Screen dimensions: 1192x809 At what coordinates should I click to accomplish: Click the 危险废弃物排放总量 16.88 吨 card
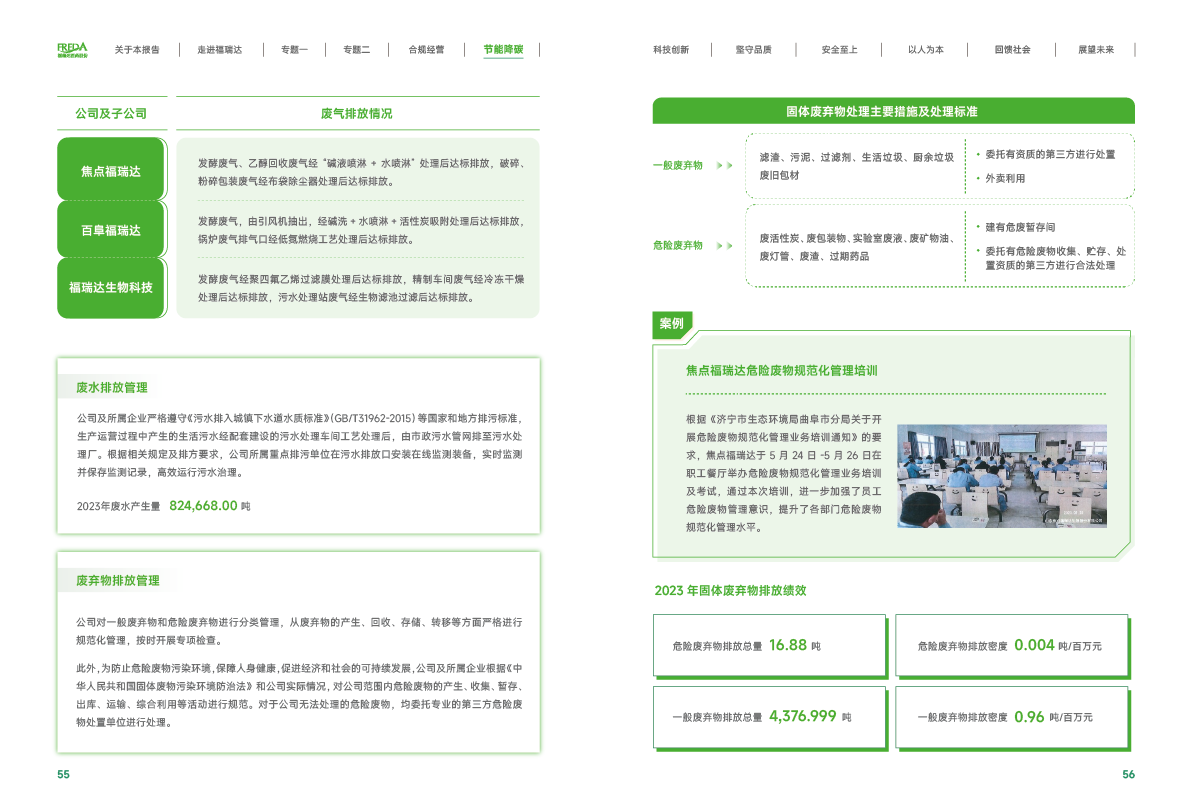click(769, 645)
